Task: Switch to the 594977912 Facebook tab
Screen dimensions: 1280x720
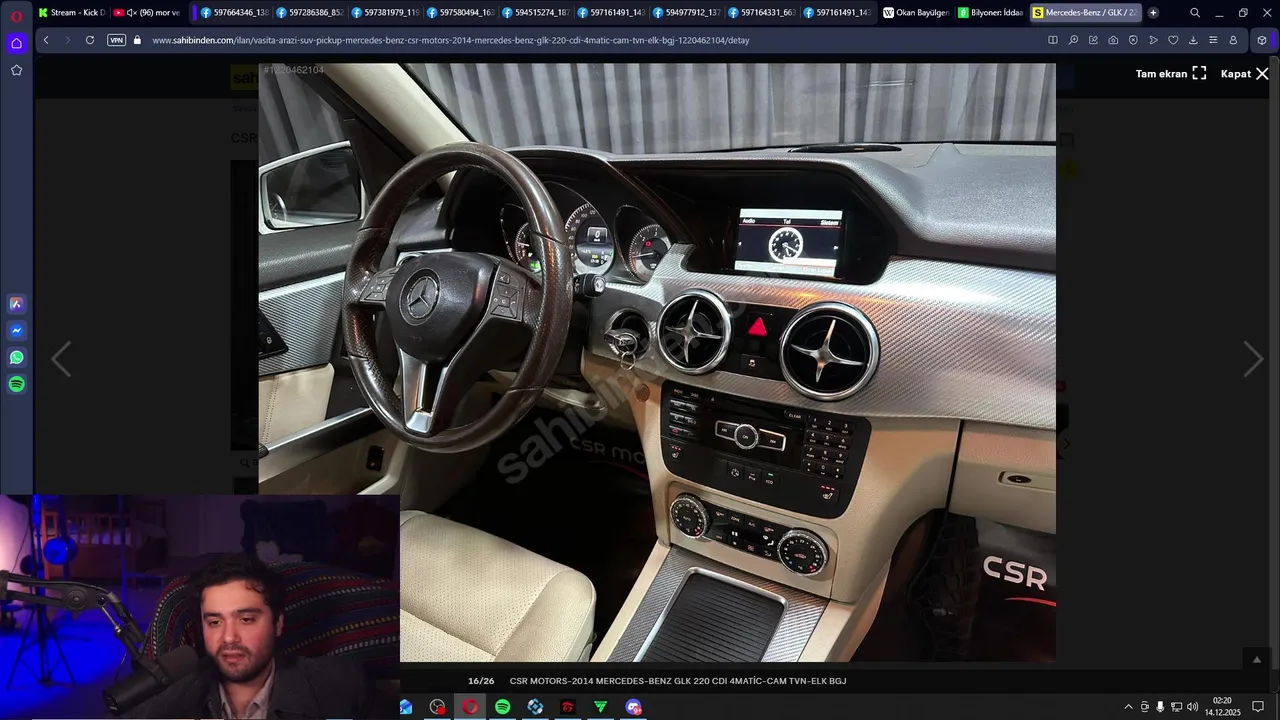Action: click(x=686, y=13)
